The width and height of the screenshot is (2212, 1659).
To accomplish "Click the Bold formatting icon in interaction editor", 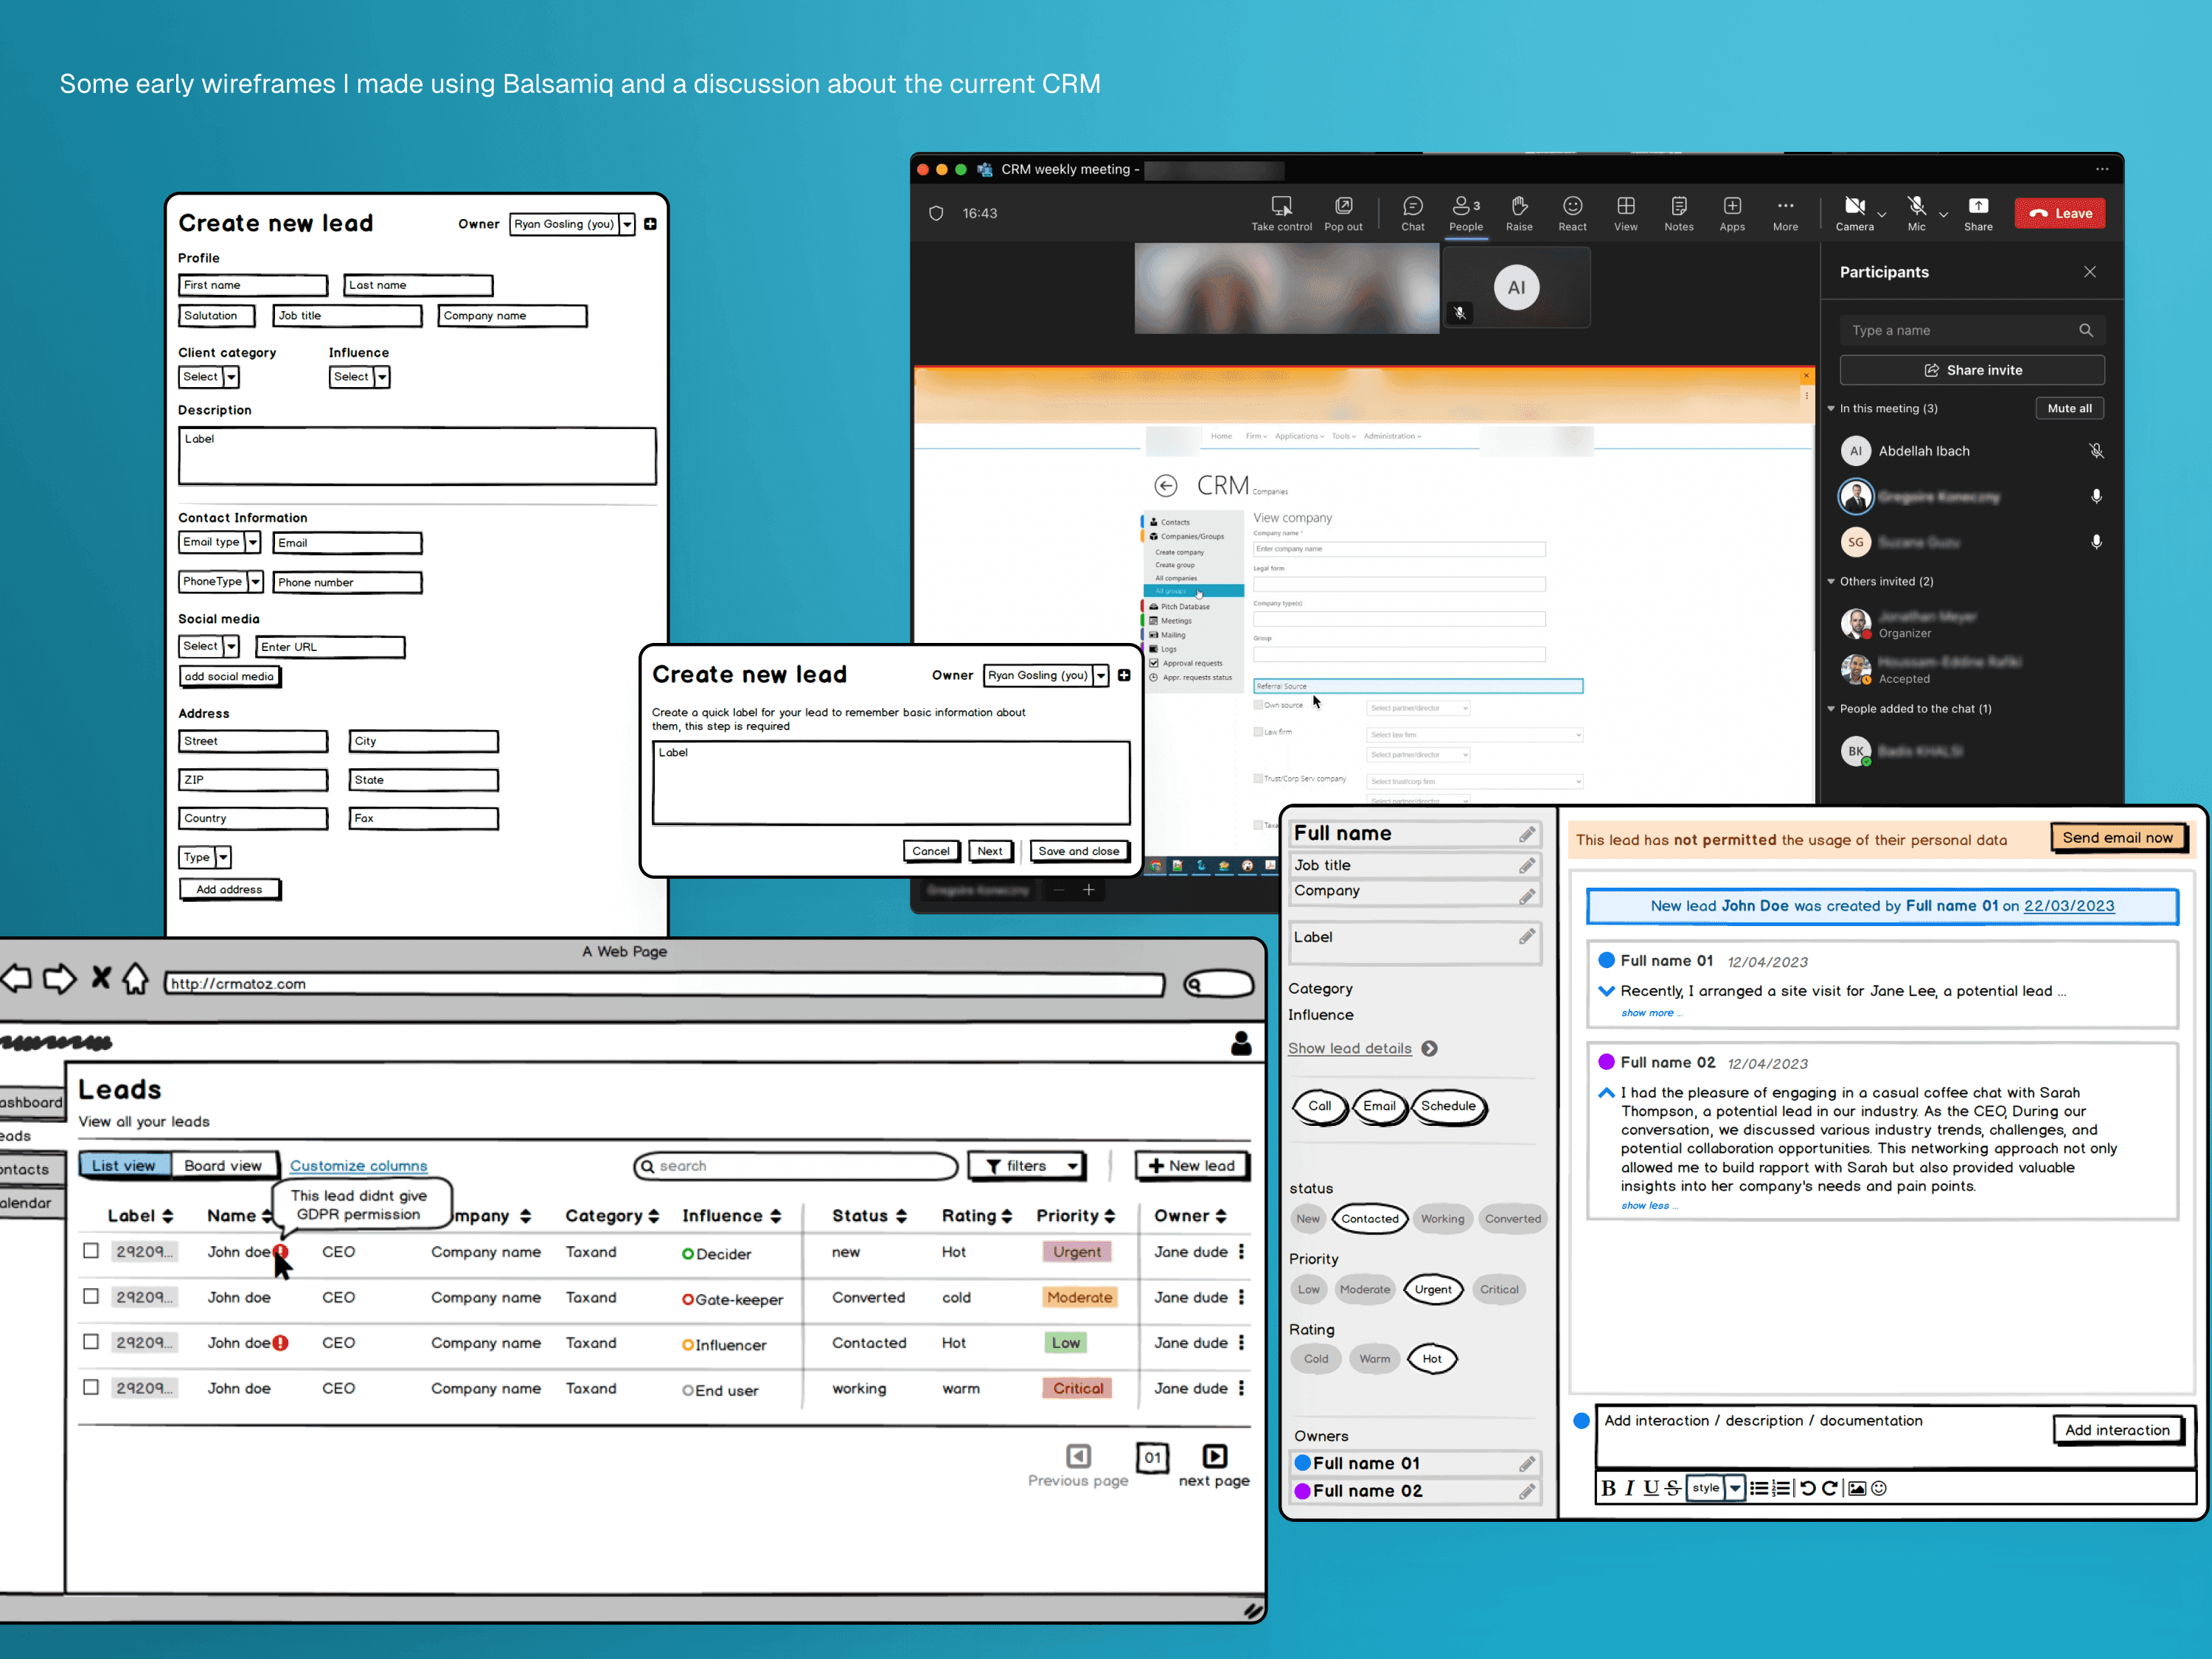I will (1608, 1488).
